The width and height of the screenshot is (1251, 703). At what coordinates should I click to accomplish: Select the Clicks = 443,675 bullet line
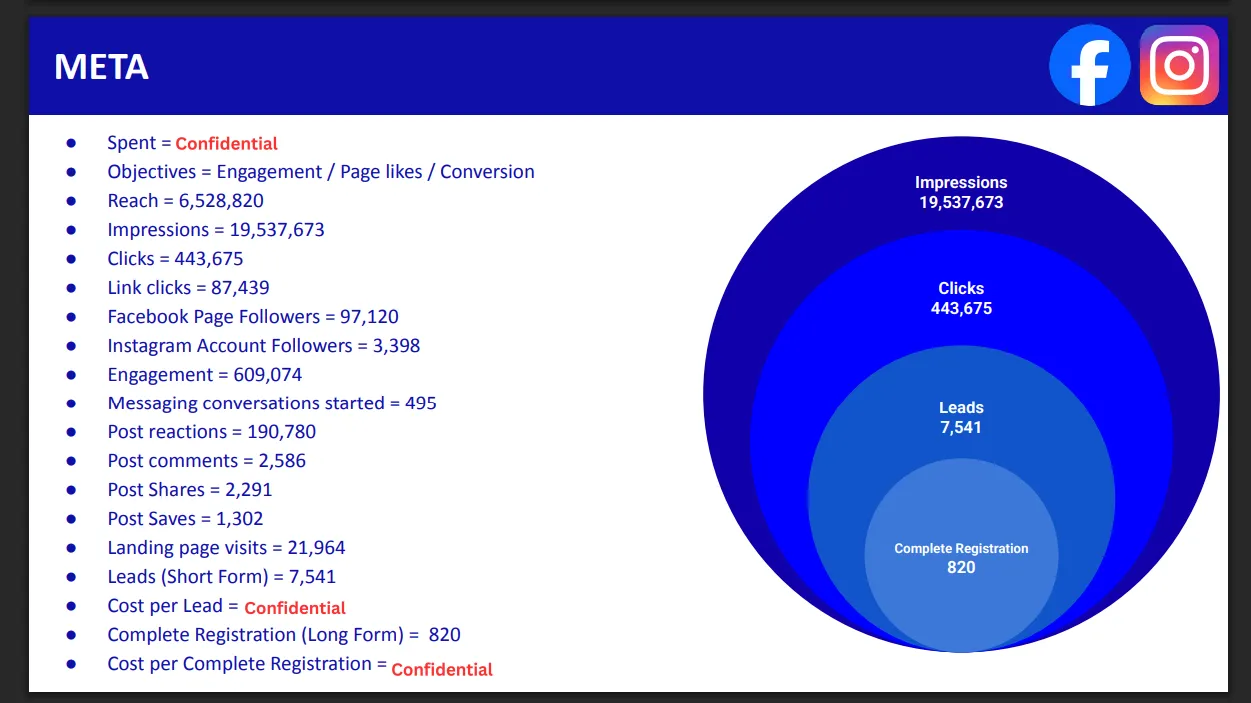pyautogui.click(x=176, y=259)
